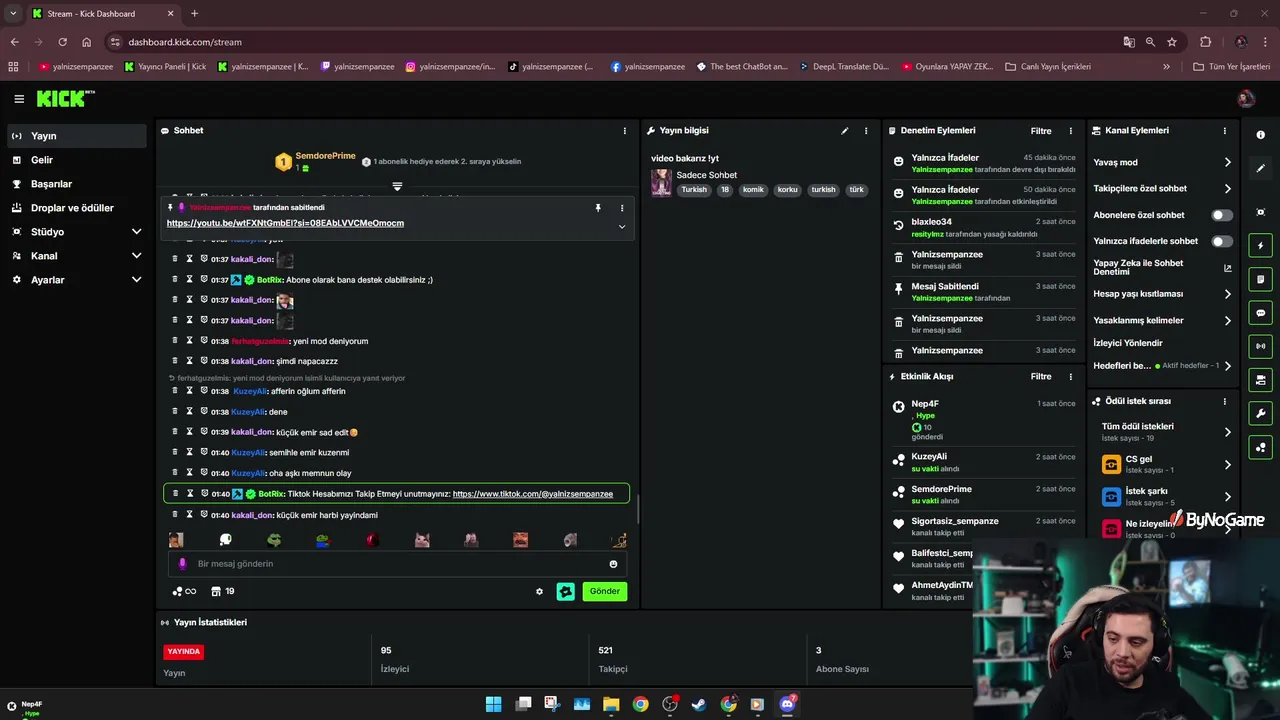This screenshot has height=720, width=1280.
Task: Open Yayın bilgisi three-dot menu
Action: pyautogui.click(x=866, y=131)
